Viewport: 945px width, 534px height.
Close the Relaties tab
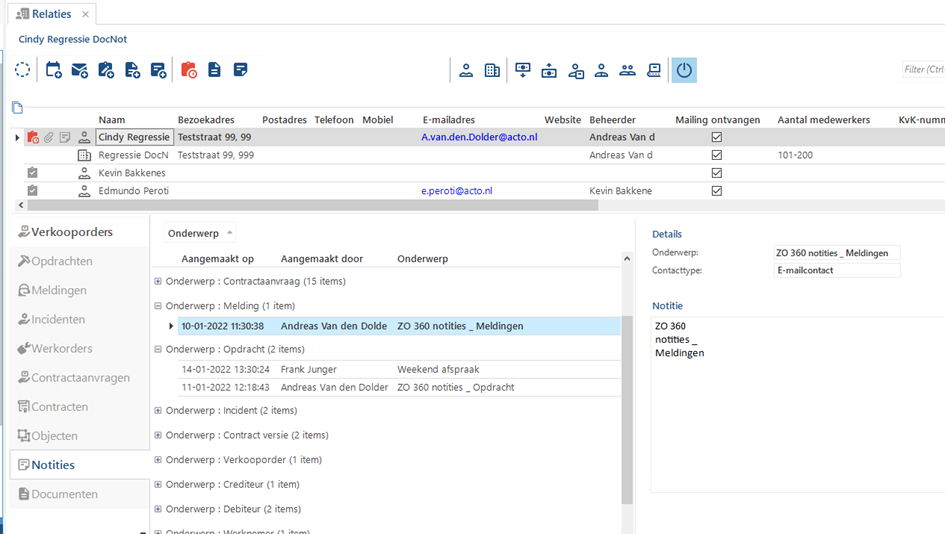[x=85, y=14]
